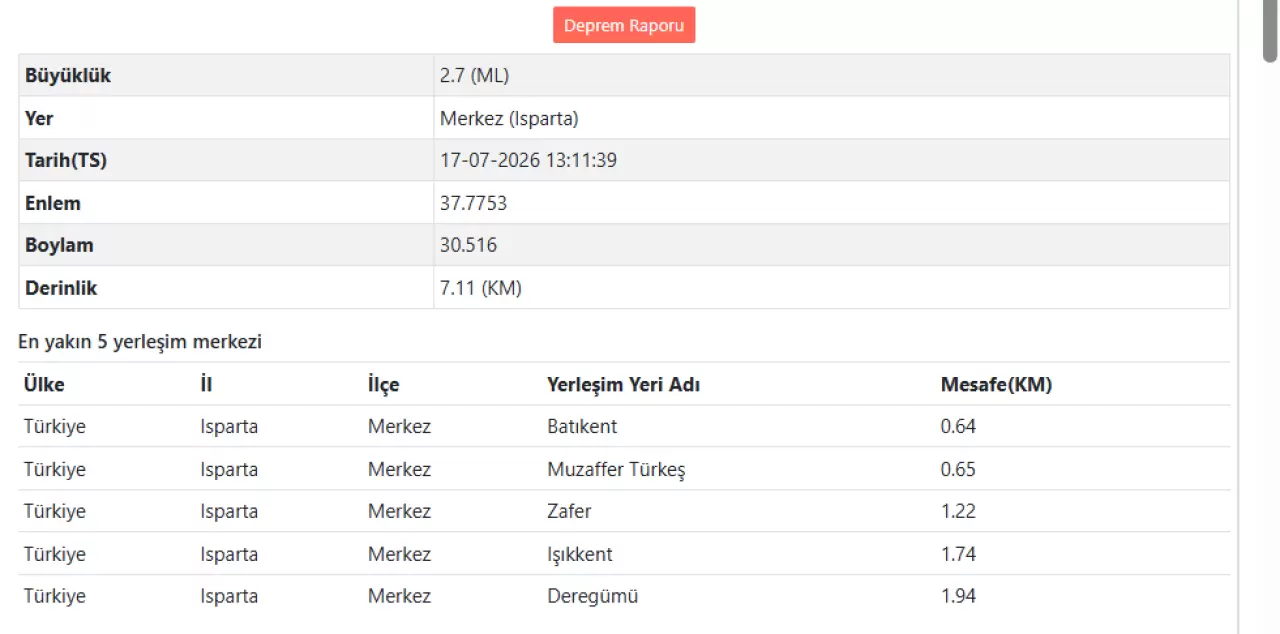Viewport: 1280px width, 634px height.
Task: Click the Deregümü settlement name
Action: click(592, 596)
